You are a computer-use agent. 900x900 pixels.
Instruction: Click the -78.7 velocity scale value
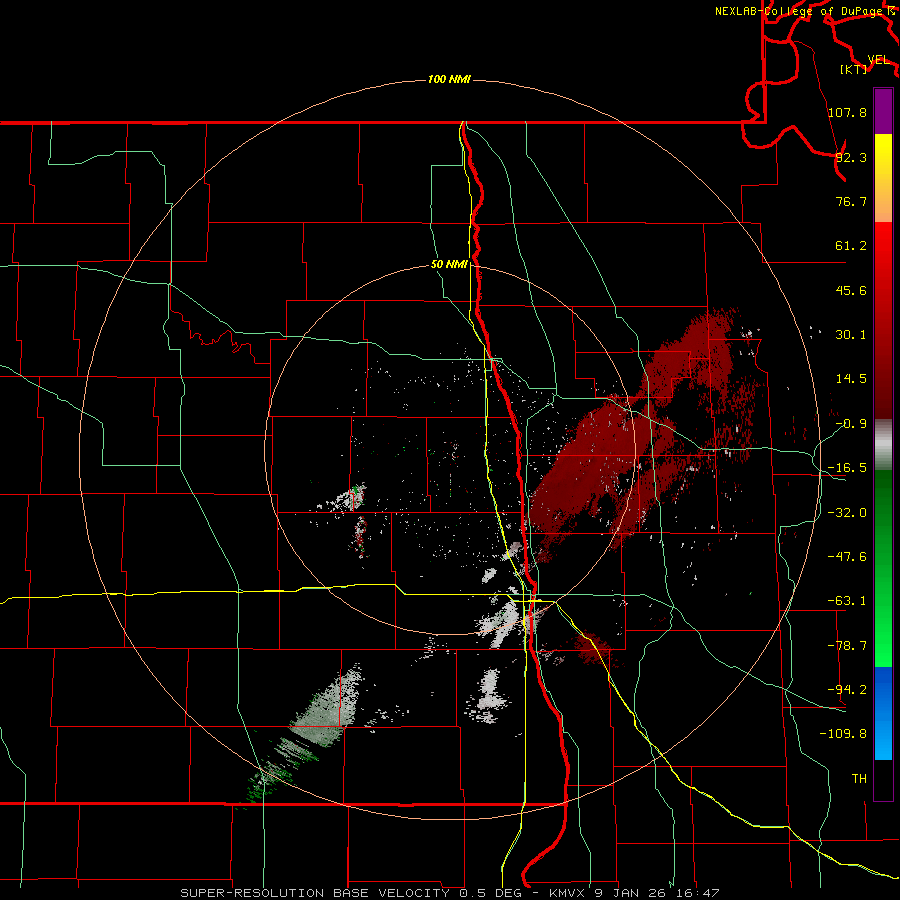[847, 646]
